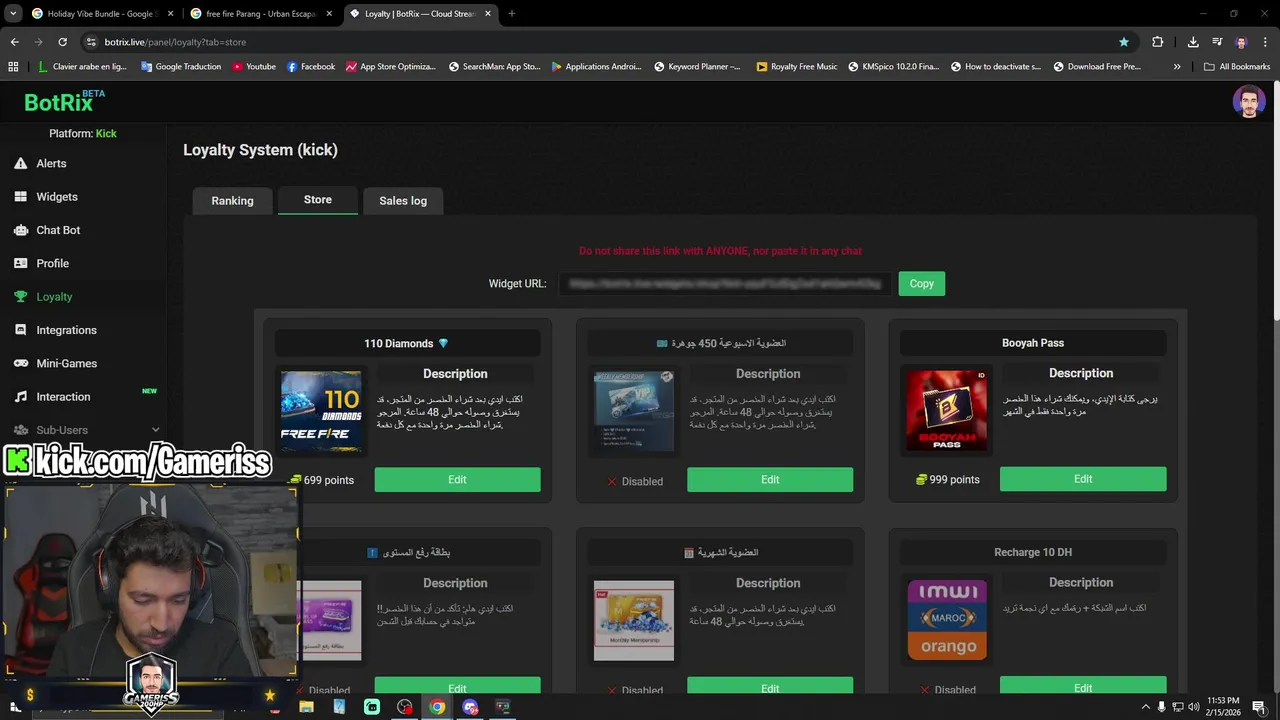Open Integrations from the sidebar
Screen dimensions: 1280x720
point(66,330)
